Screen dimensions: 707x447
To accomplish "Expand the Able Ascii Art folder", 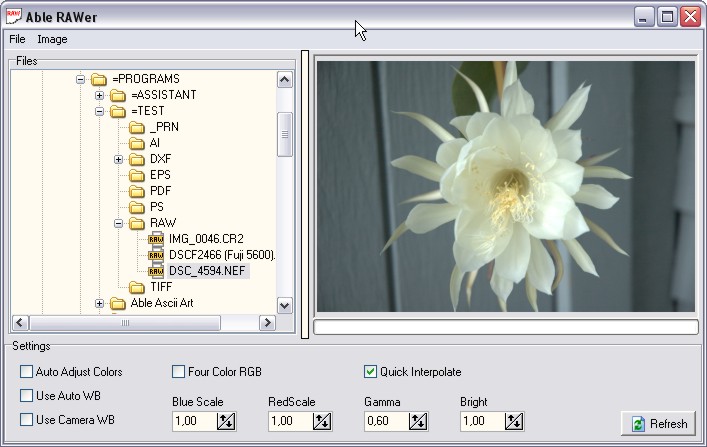I will (100, 303).
